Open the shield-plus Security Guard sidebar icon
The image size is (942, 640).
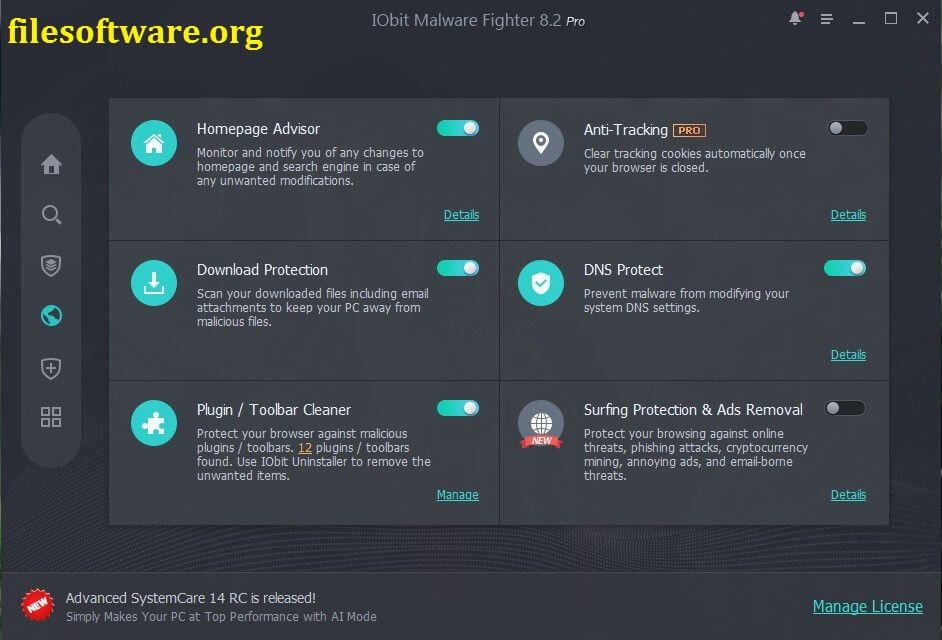tap(51, 368)
